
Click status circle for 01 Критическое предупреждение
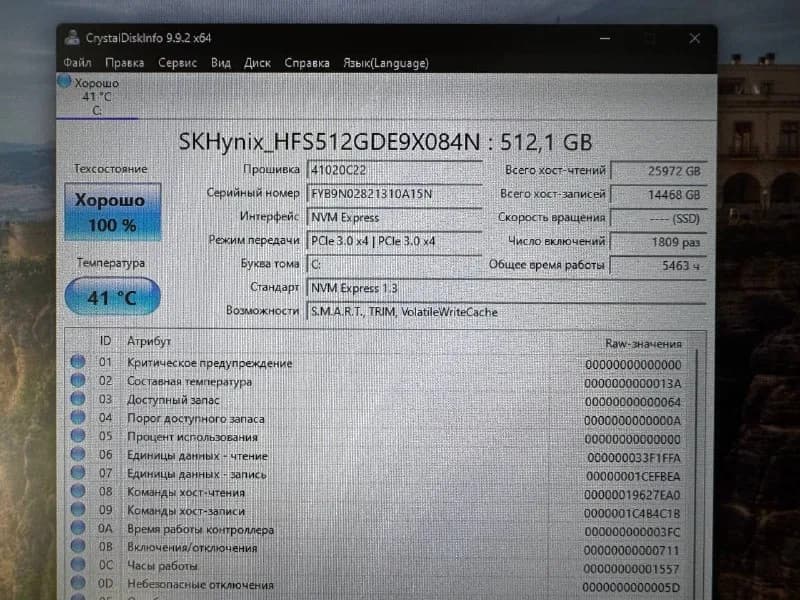click(x=78, y=362)
